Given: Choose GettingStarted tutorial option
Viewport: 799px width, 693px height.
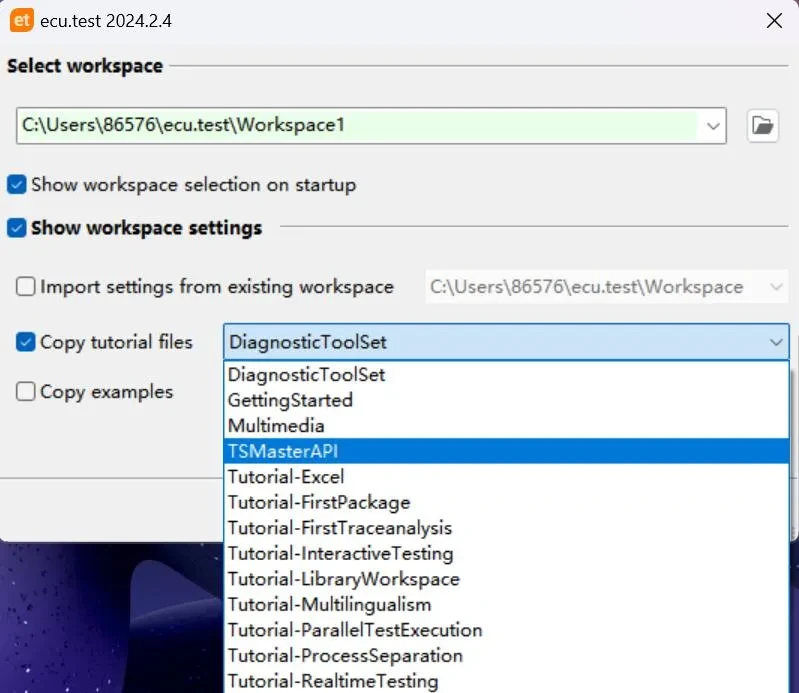Looking at the screenshot, I should pyautogui.click(x=290, y=400).
